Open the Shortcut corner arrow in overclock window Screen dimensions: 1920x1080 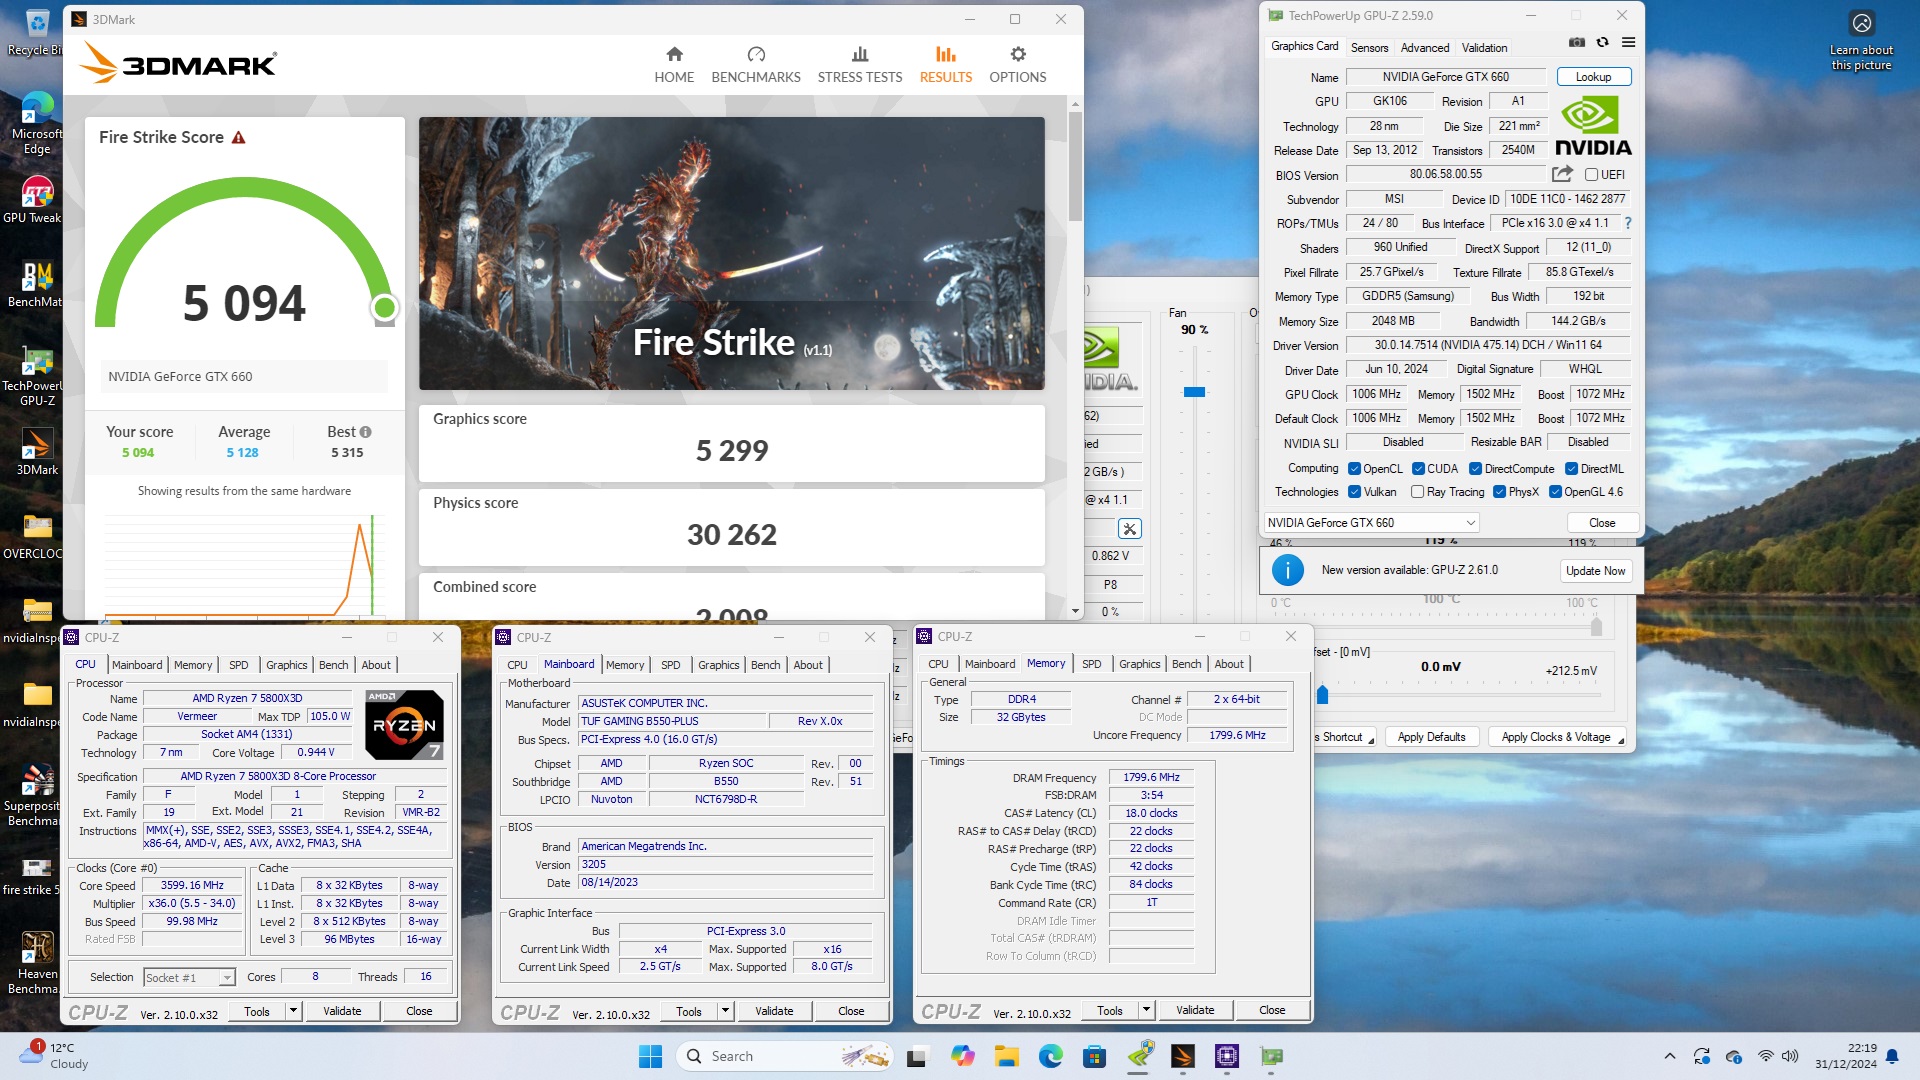[x=1371, y=740]
